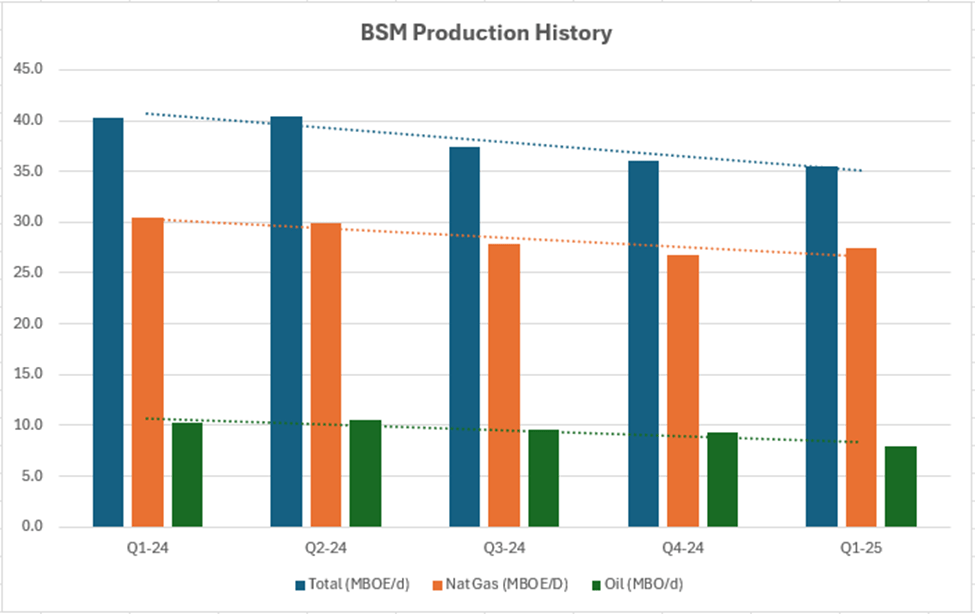Select the Q3-24 axis label
This screenshot has width=975, height=614.
504,548
